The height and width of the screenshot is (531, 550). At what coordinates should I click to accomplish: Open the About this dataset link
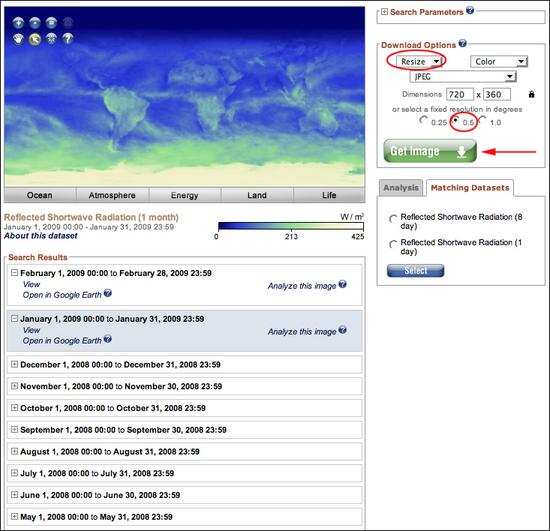41,236
